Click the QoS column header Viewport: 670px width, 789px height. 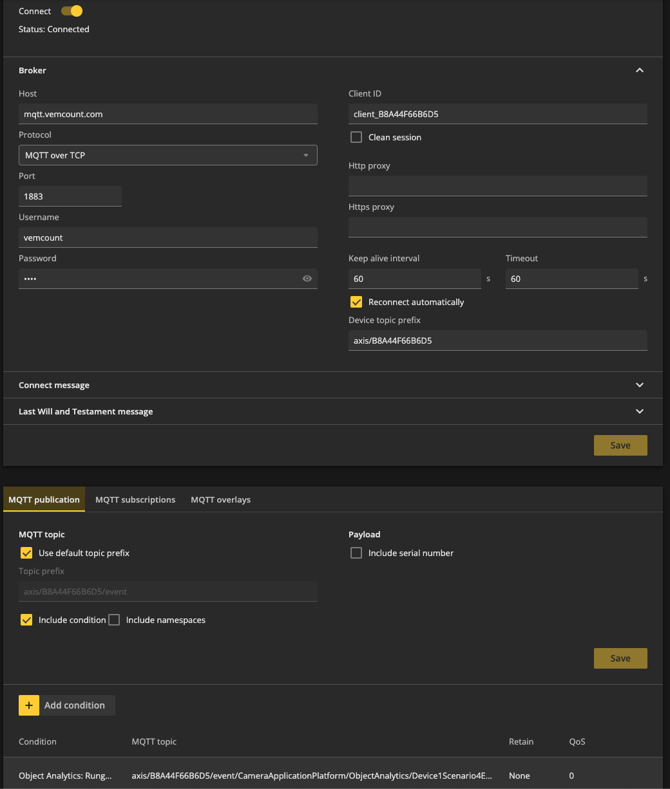[x=577, y=742]
